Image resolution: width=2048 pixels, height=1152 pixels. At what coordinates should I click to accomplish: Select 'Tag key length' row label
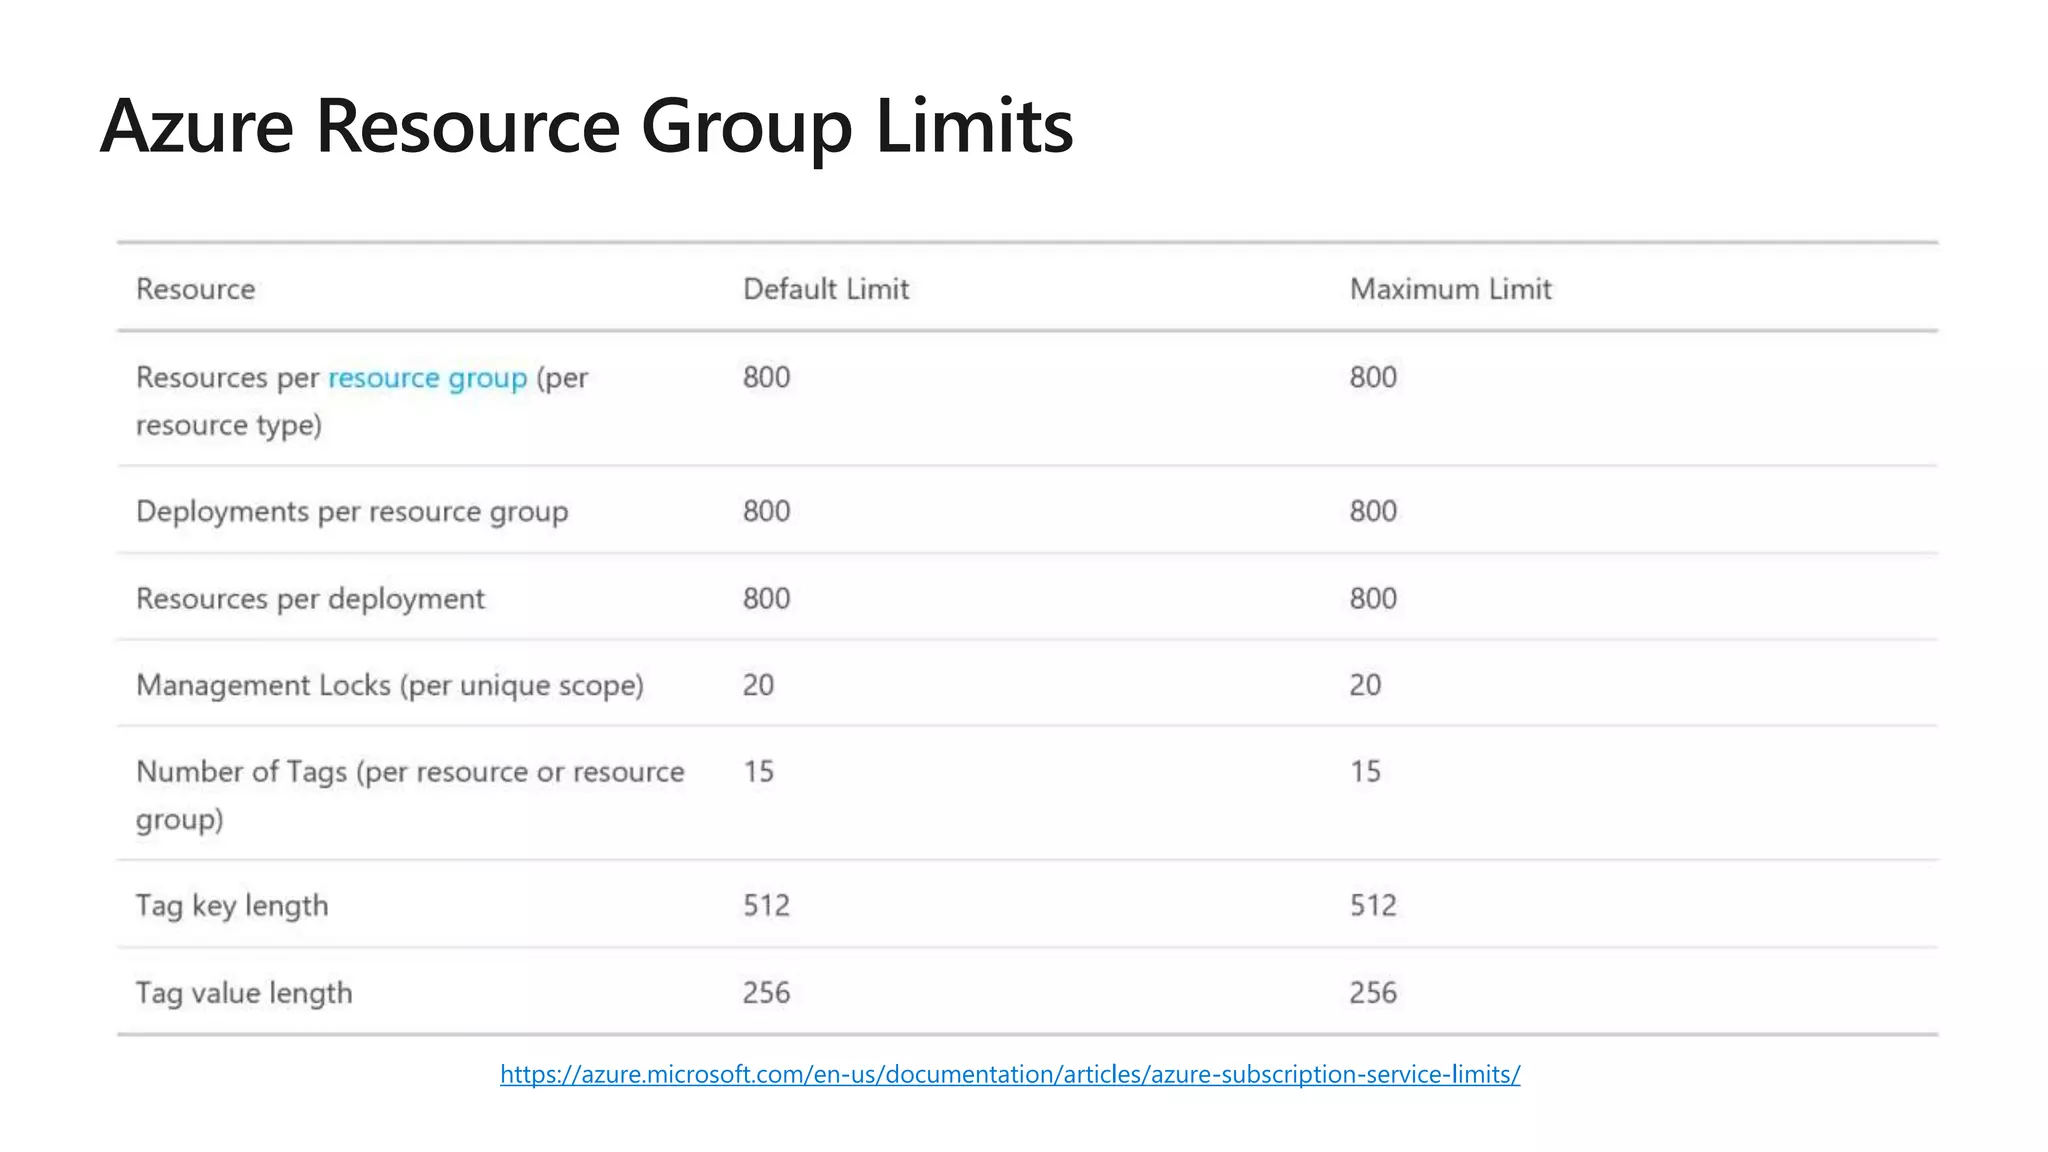232,906
